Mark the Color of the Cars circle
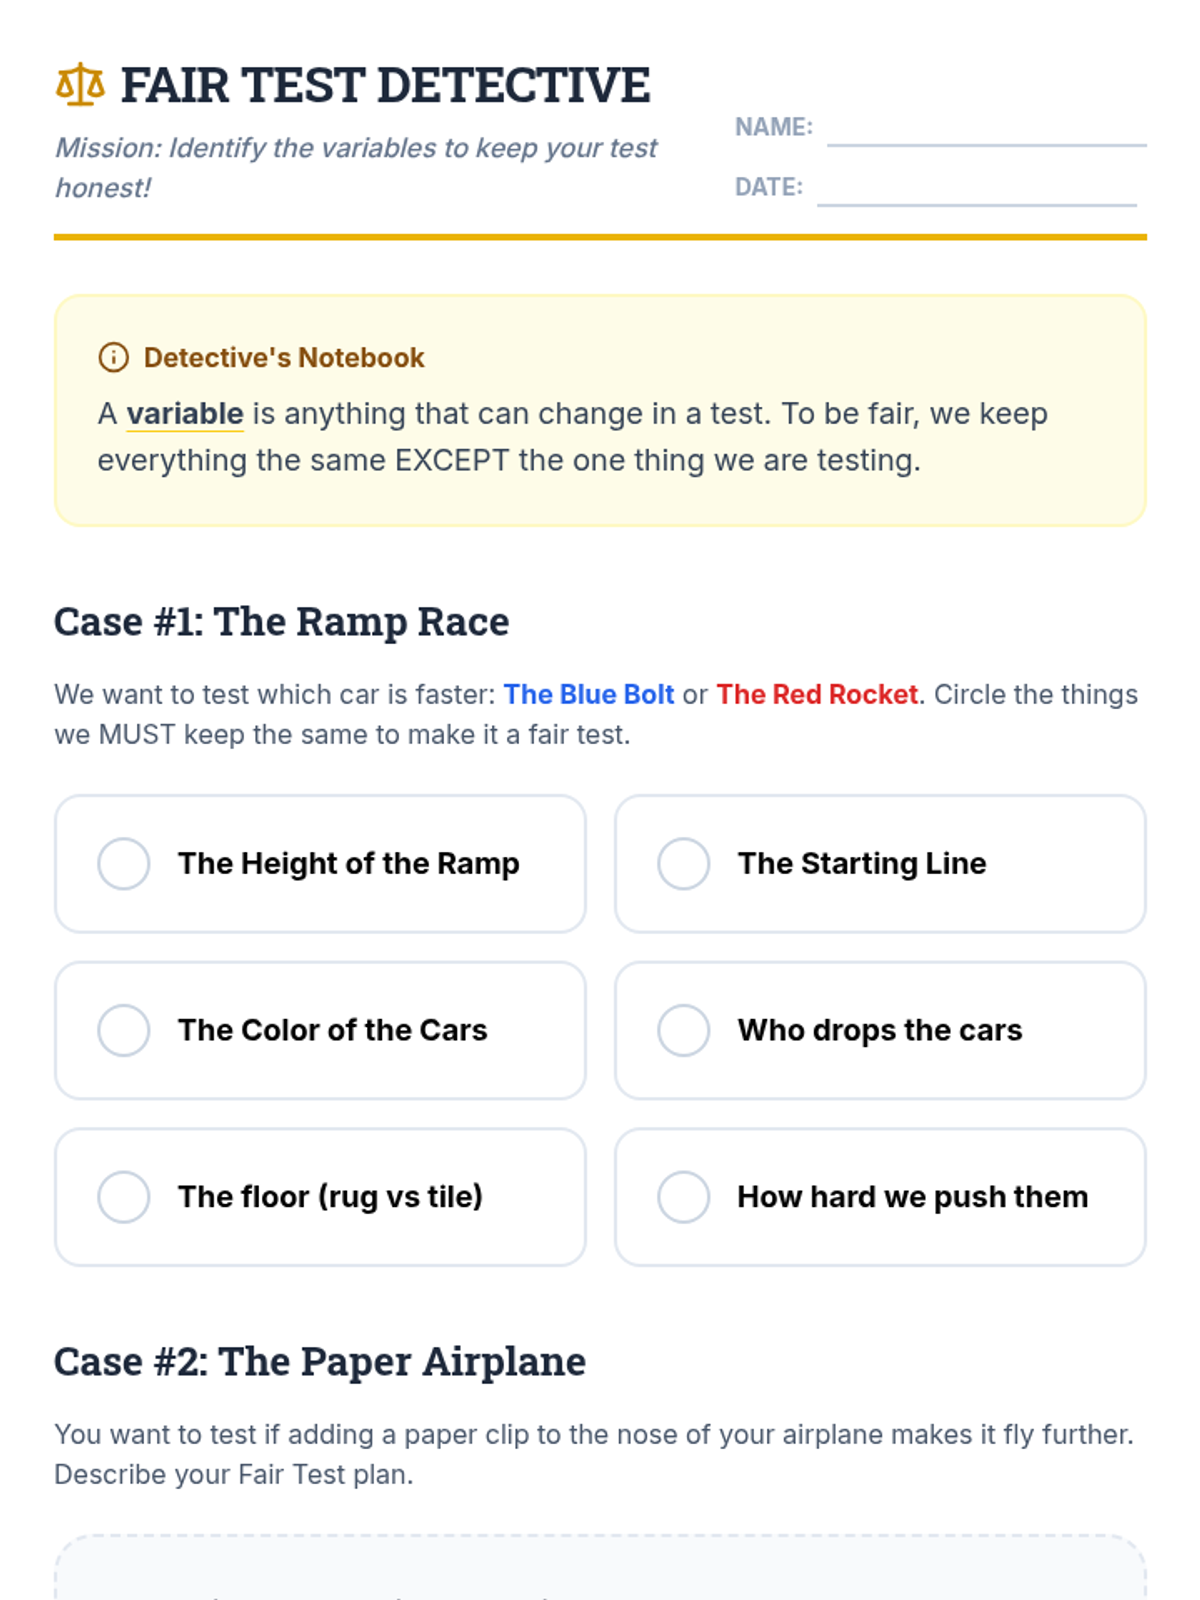Image resolution: width=1200 pixels, height=1600 pixels. point(124,1030)
